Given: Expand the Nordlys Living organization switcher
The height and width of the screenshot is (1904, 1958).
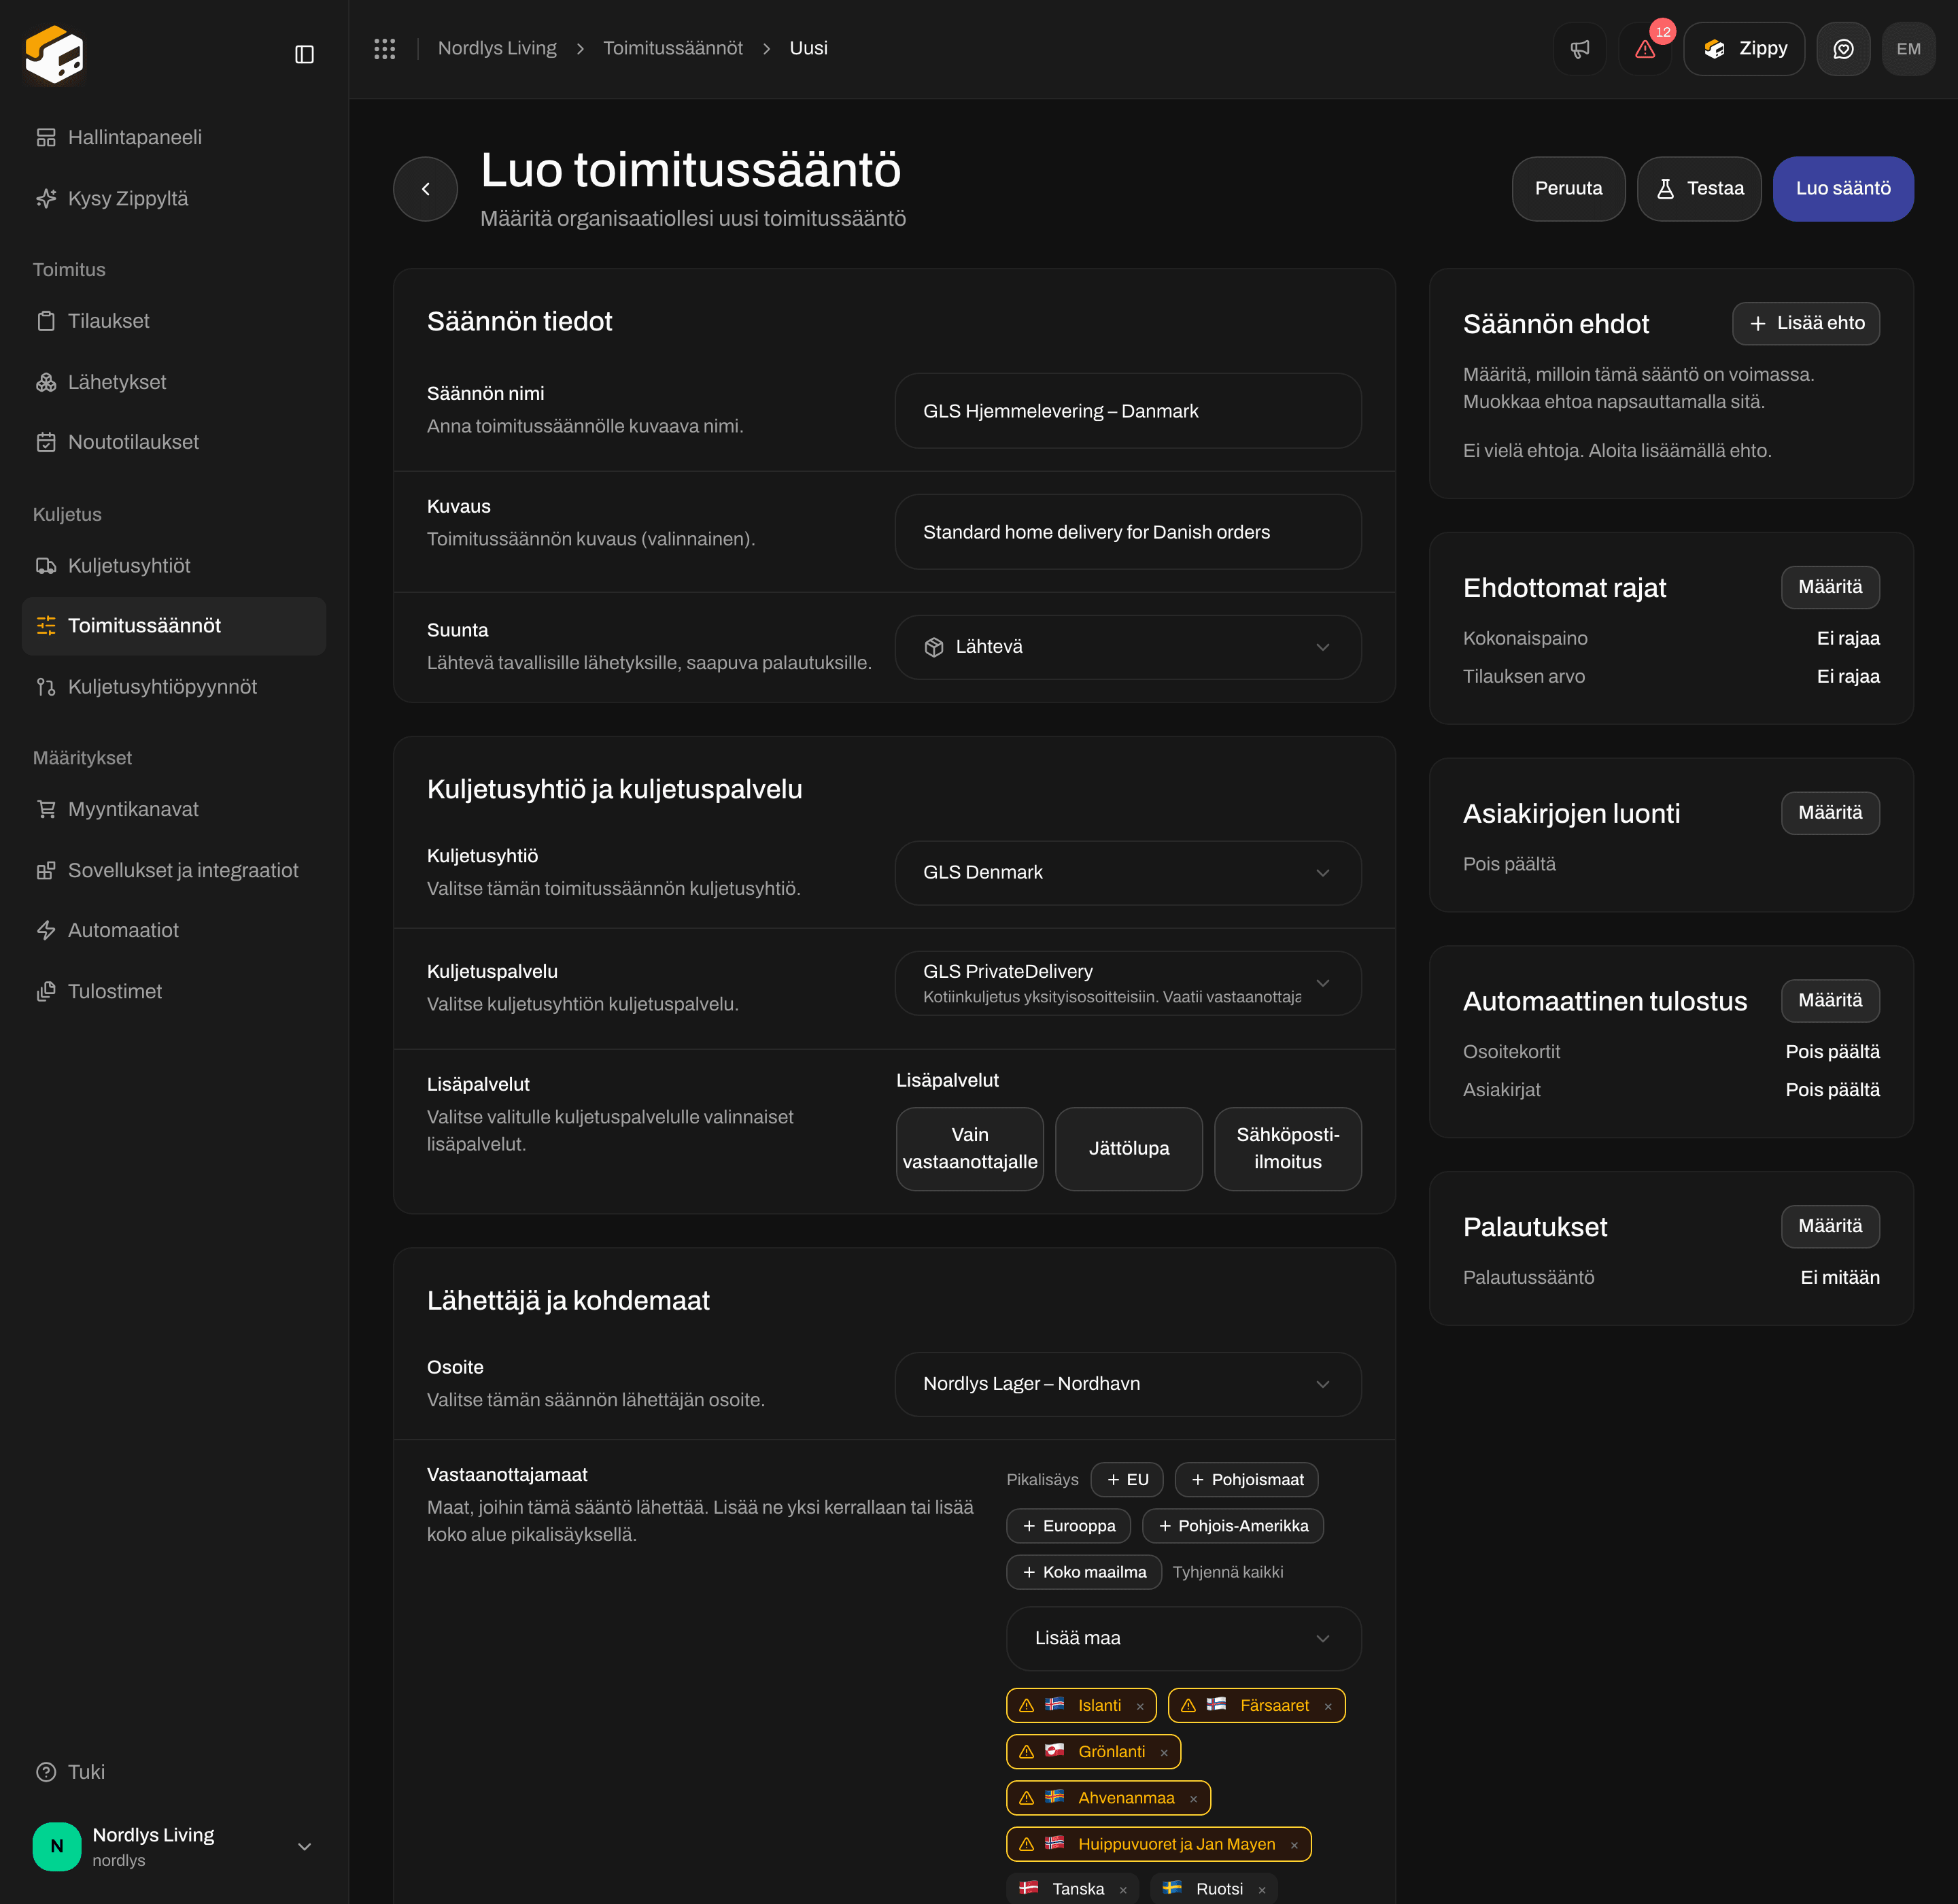Looking at the screenshot, I should pos(173,1846).
